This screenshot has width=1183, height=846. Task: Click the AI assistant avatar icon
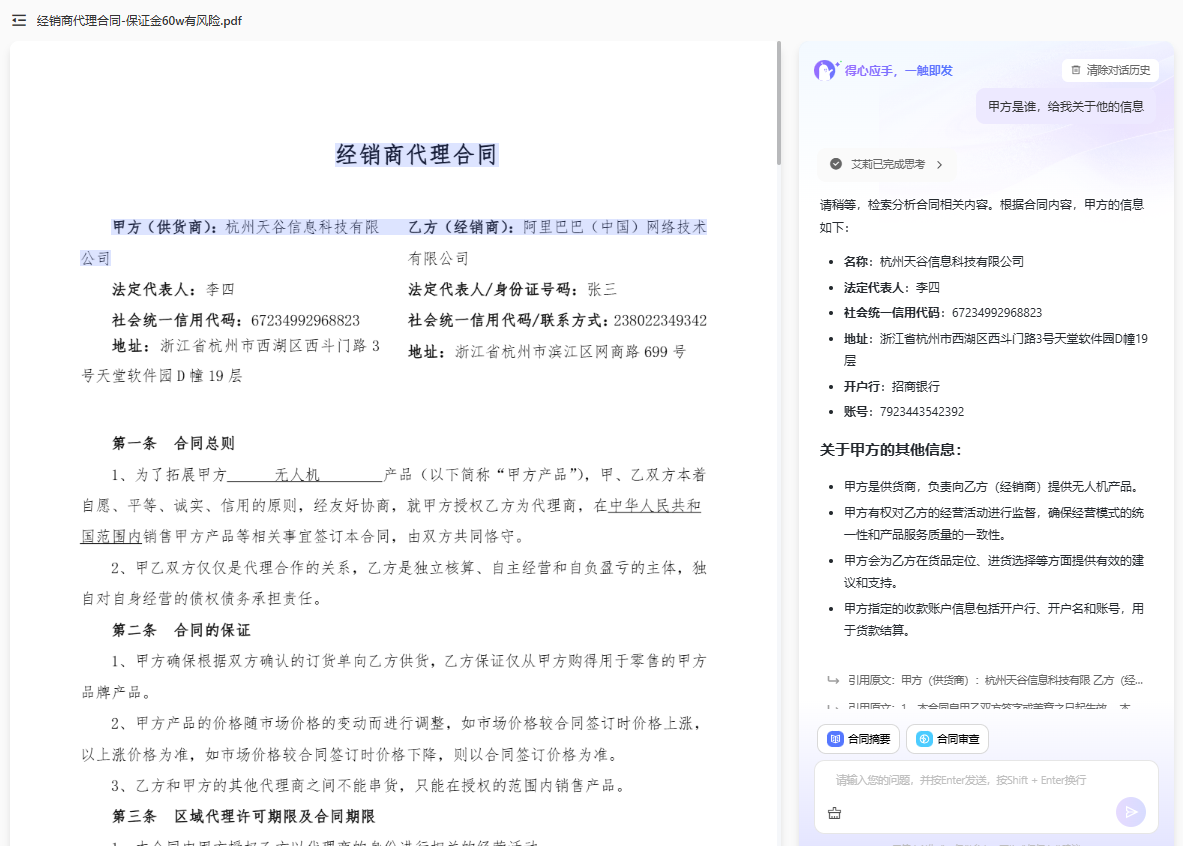click(x=826, y=70)
